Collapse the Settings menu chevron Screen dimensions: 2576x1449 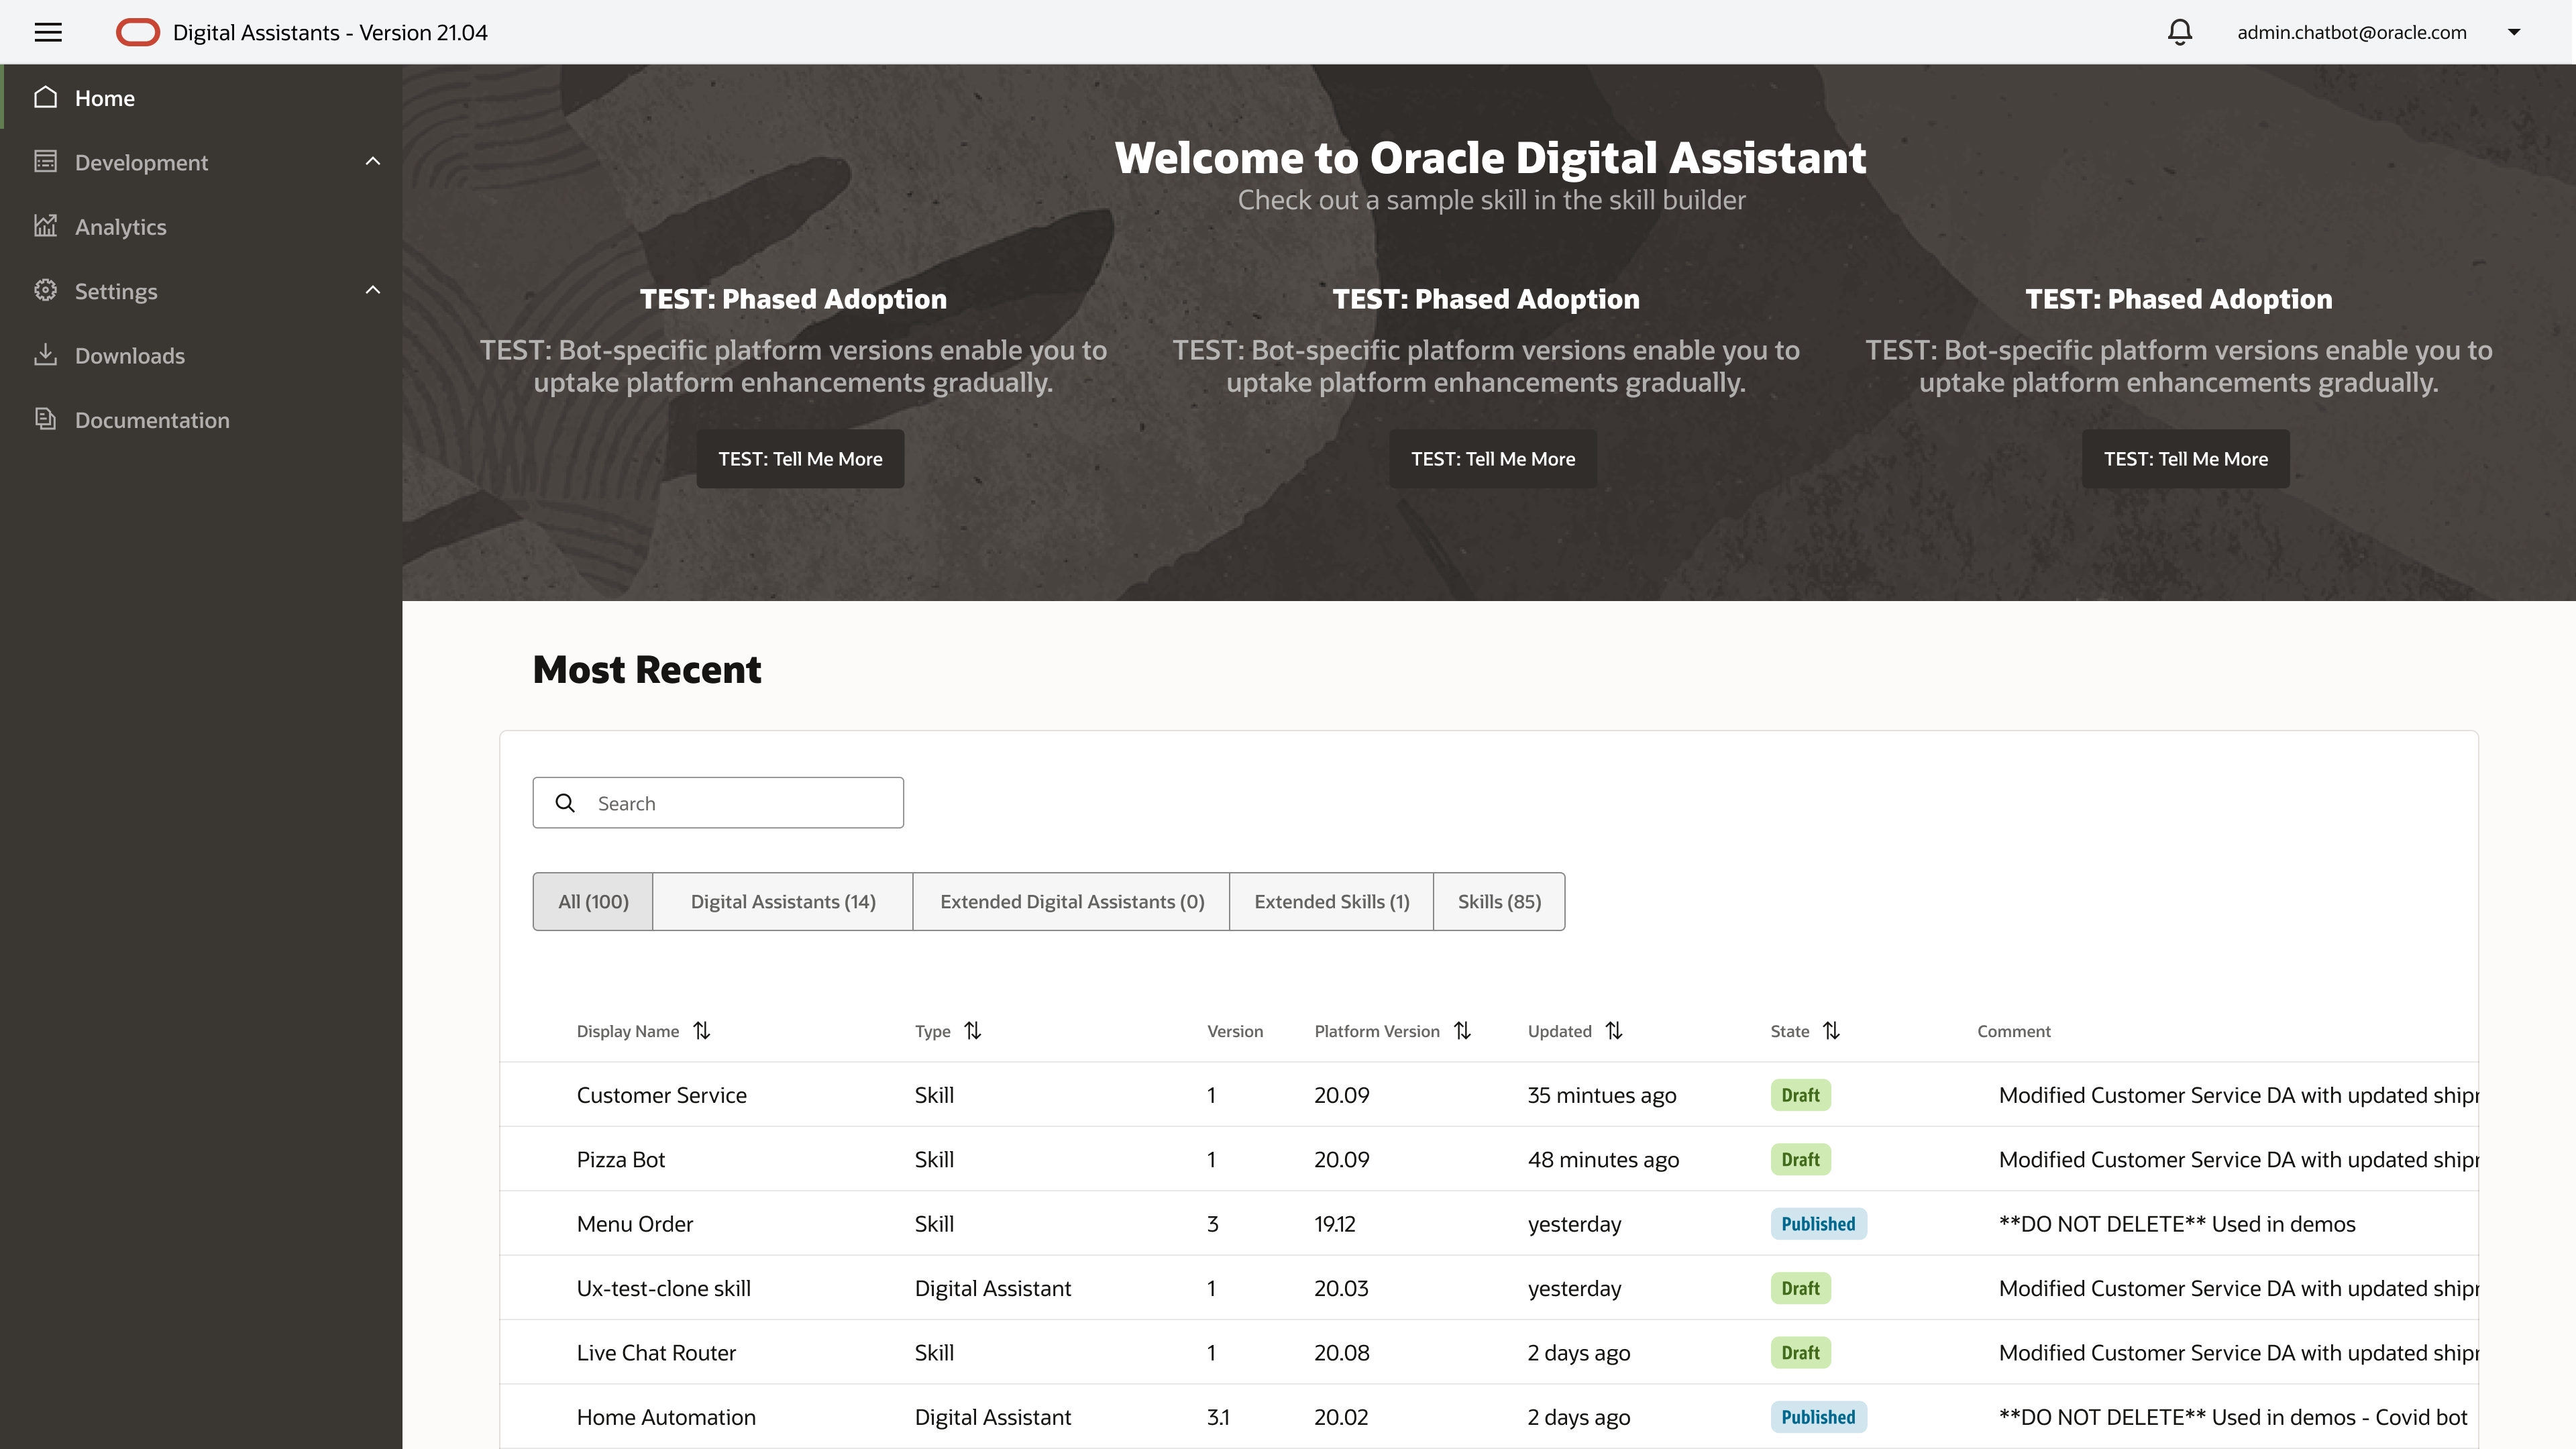click(x=373, y=290)
